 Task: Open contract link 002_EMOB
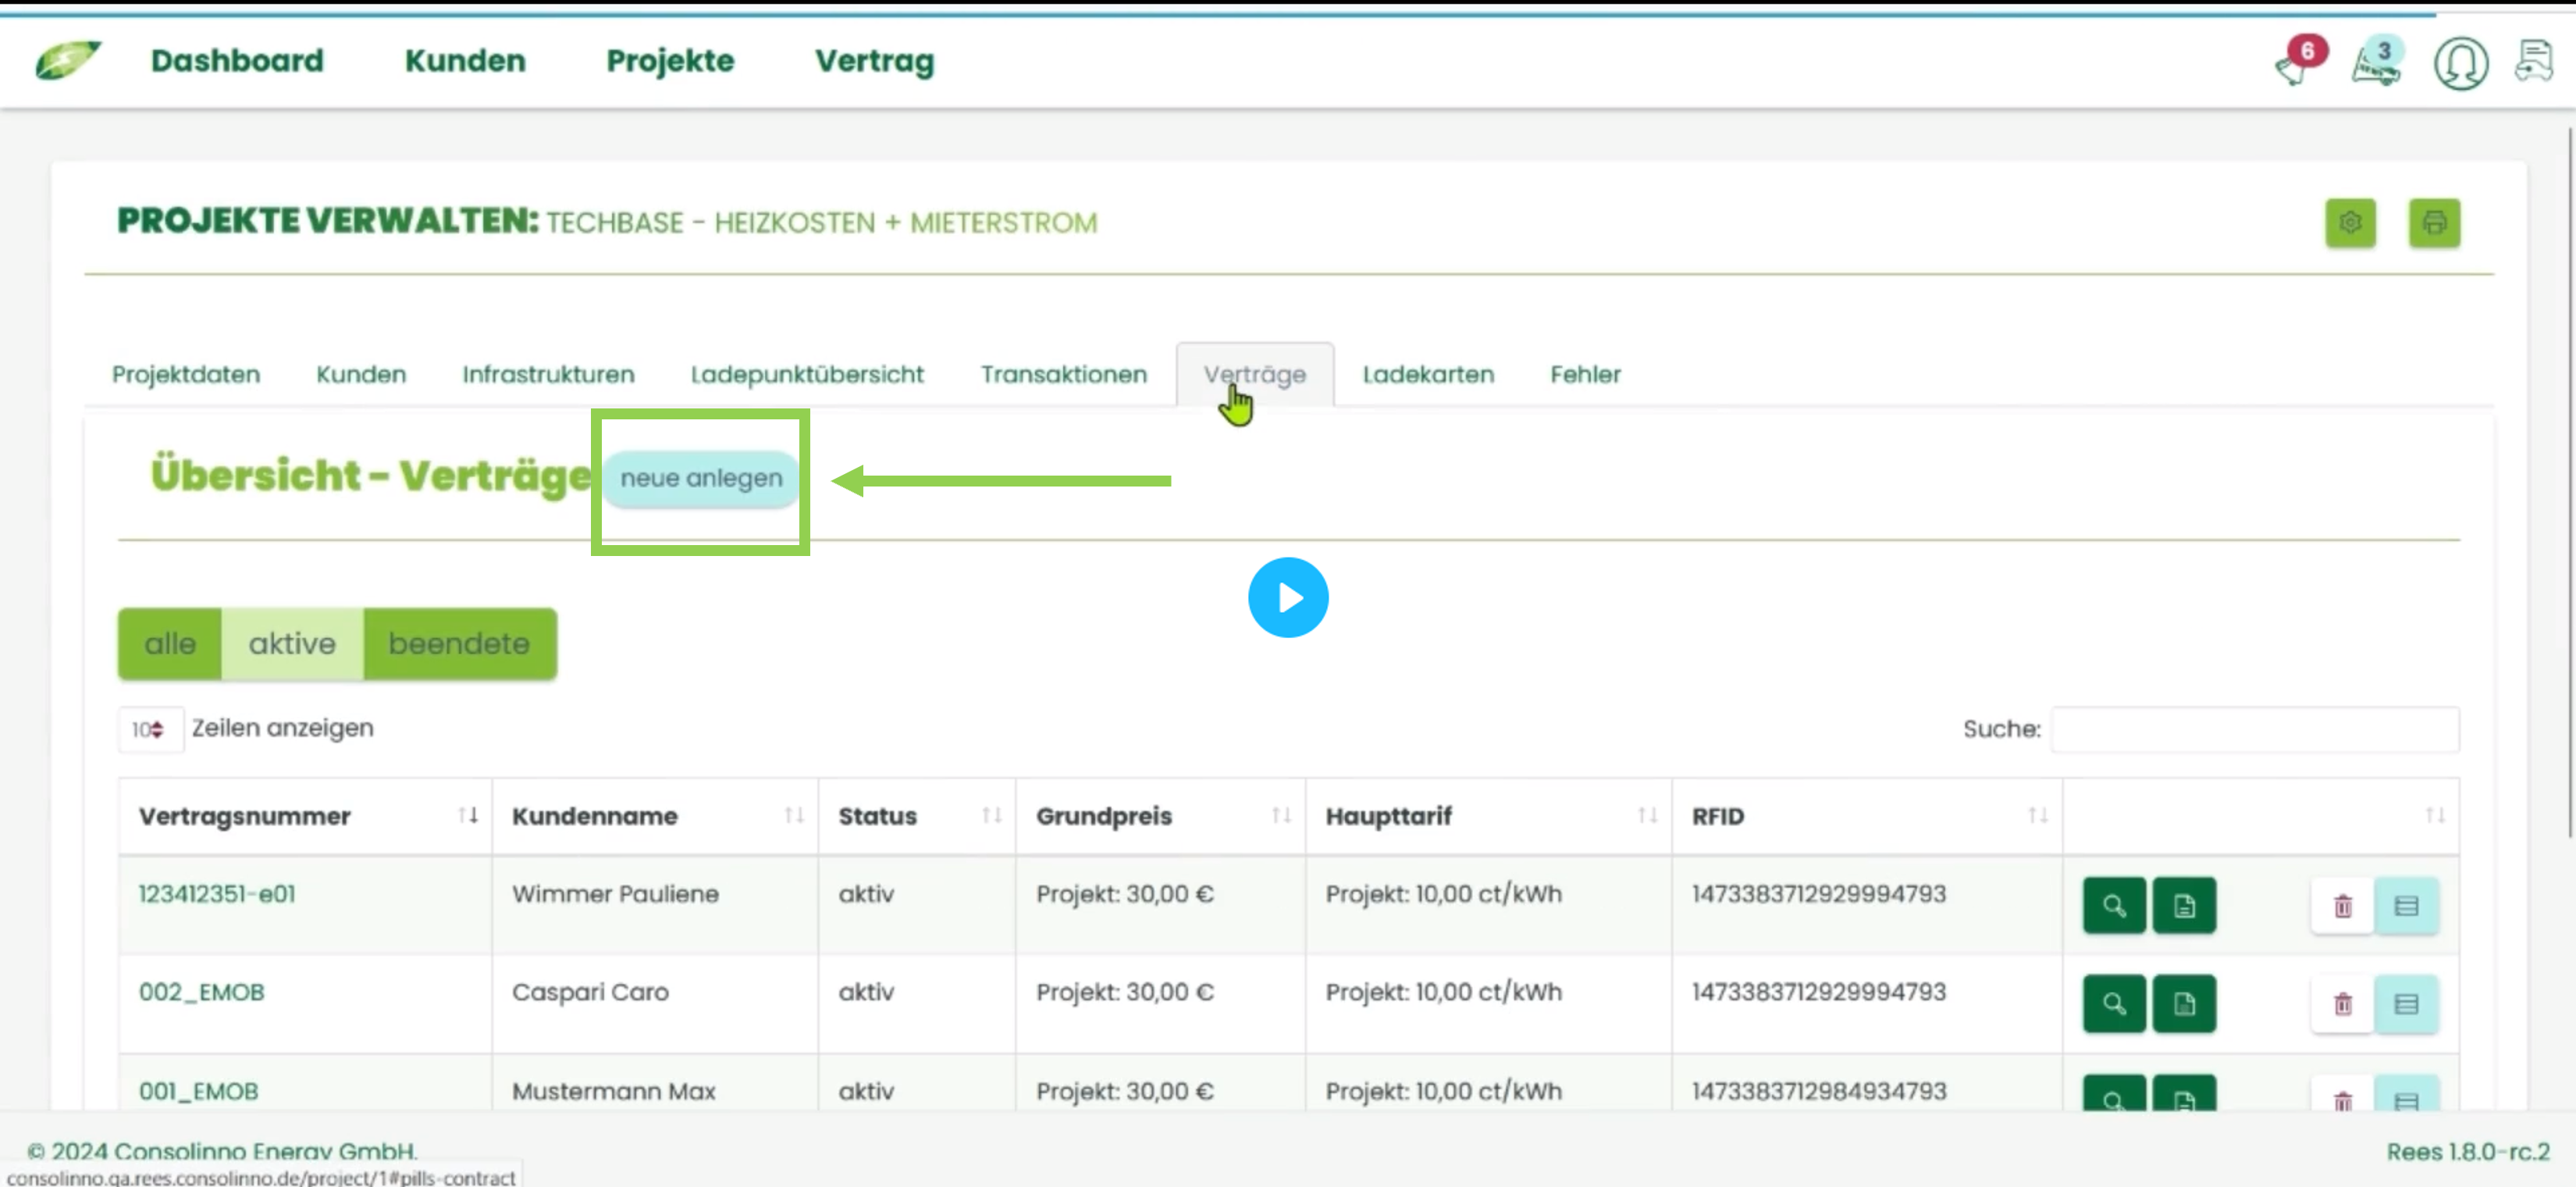point(202,991)
